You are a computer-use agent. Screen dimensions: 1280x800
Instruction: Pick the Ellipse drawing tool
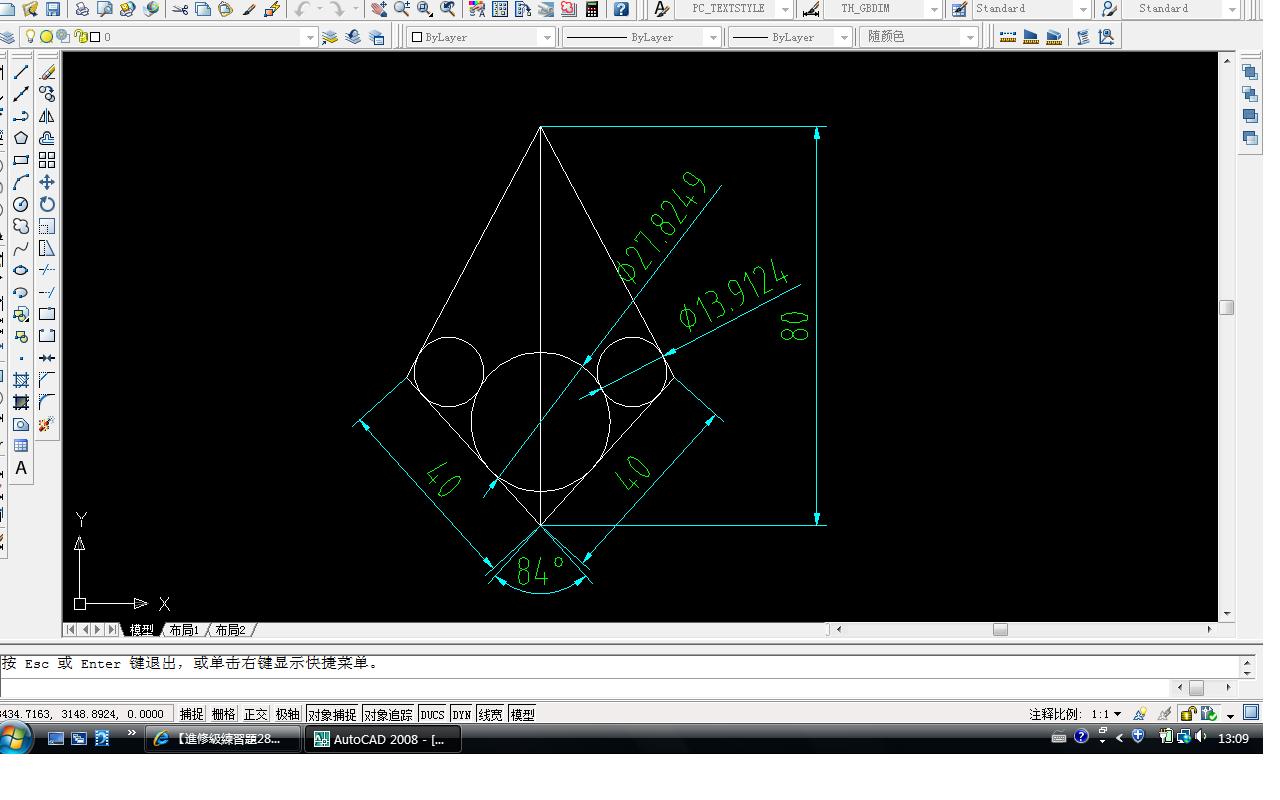click(21, 270)
